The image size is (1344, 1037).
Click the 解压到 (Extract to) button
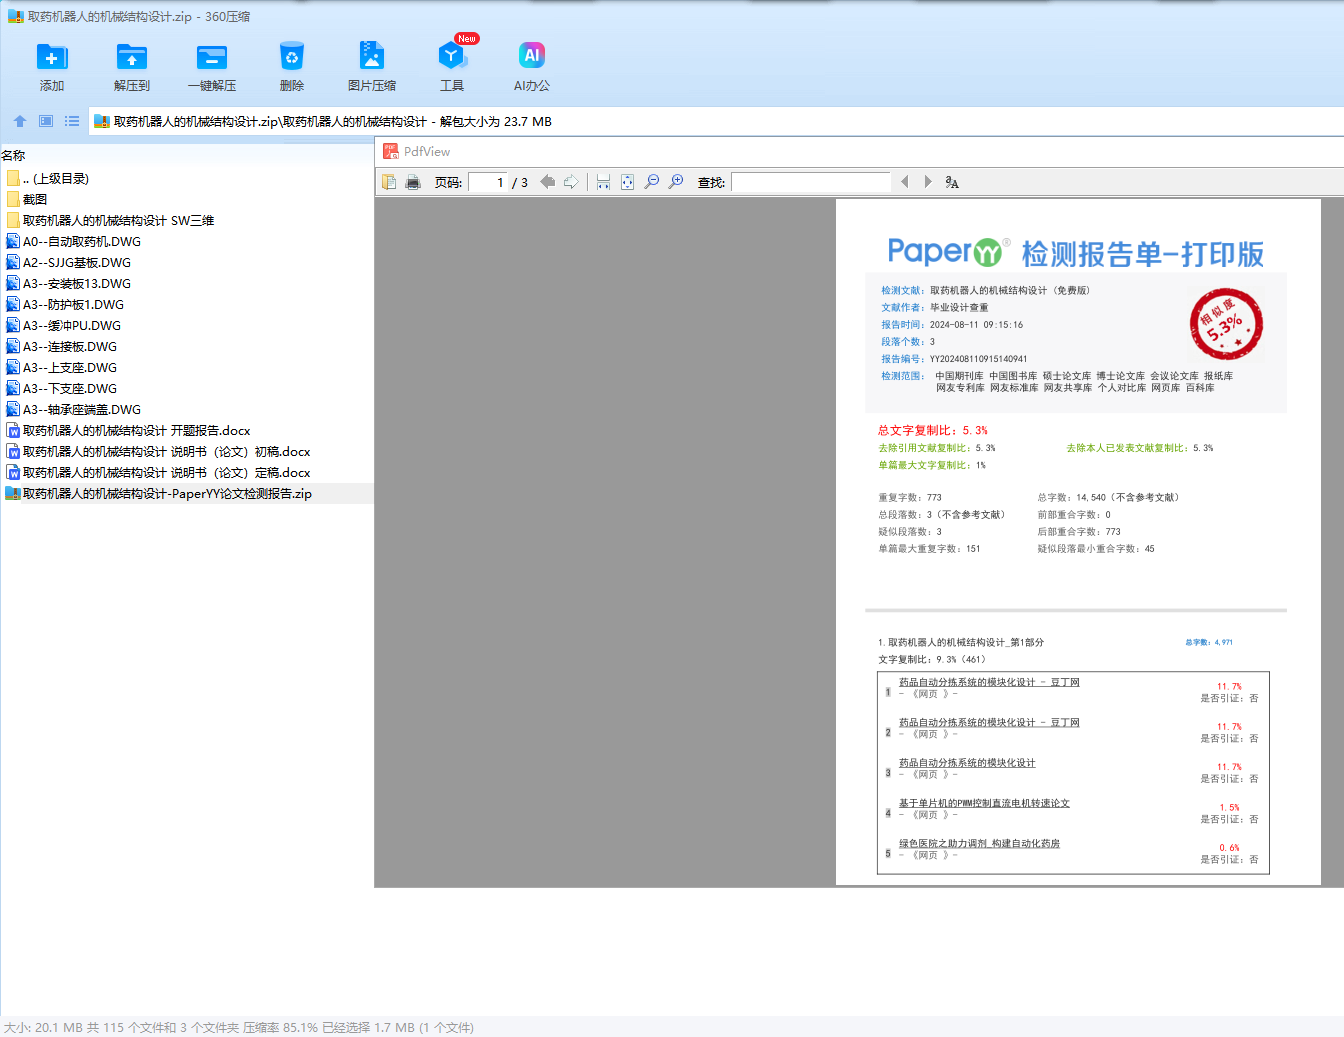[132, 67]
